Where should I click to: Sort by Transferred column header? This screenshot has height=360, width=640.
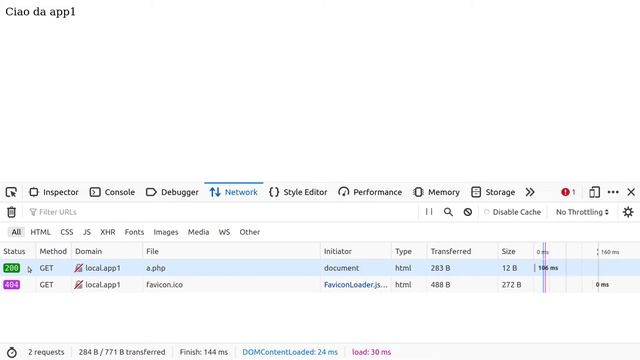pos(462,251)
